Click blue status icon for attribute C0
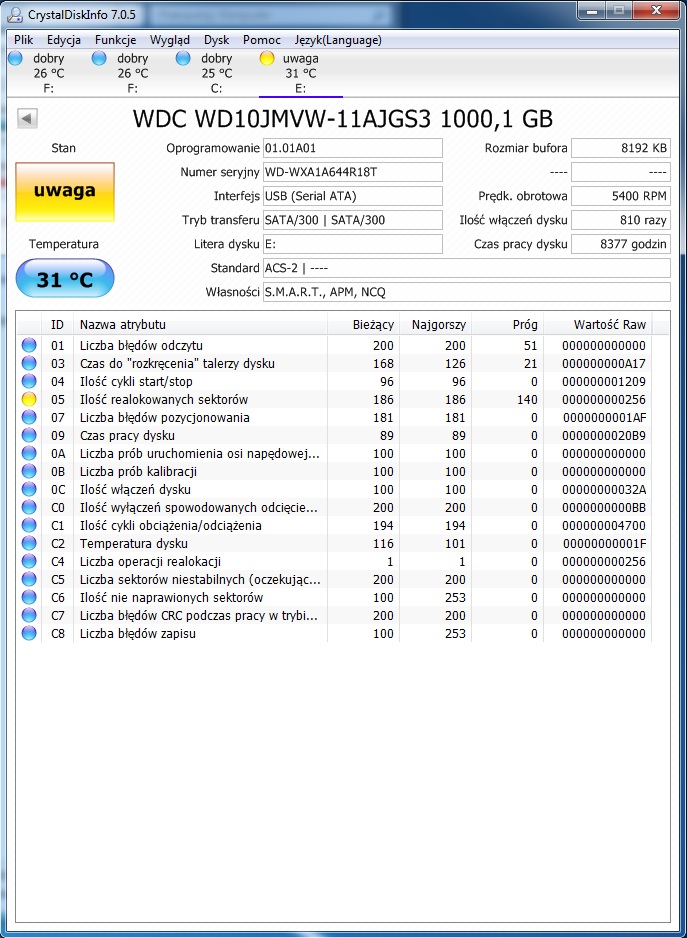Screen dimensions: 687x938 point(29,507)
